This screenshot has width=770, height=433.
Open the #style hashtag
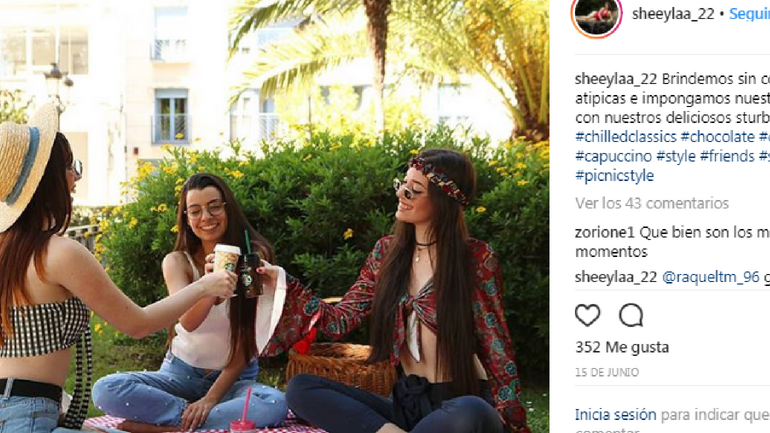[676, 156]
